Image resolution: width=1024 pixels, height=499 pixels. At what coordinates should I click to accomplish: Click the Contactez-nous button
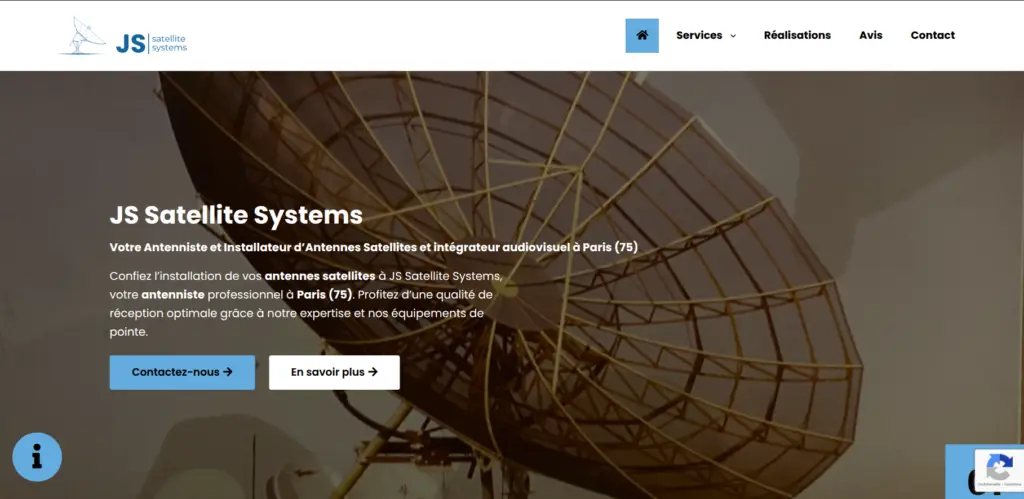(182, 372)
